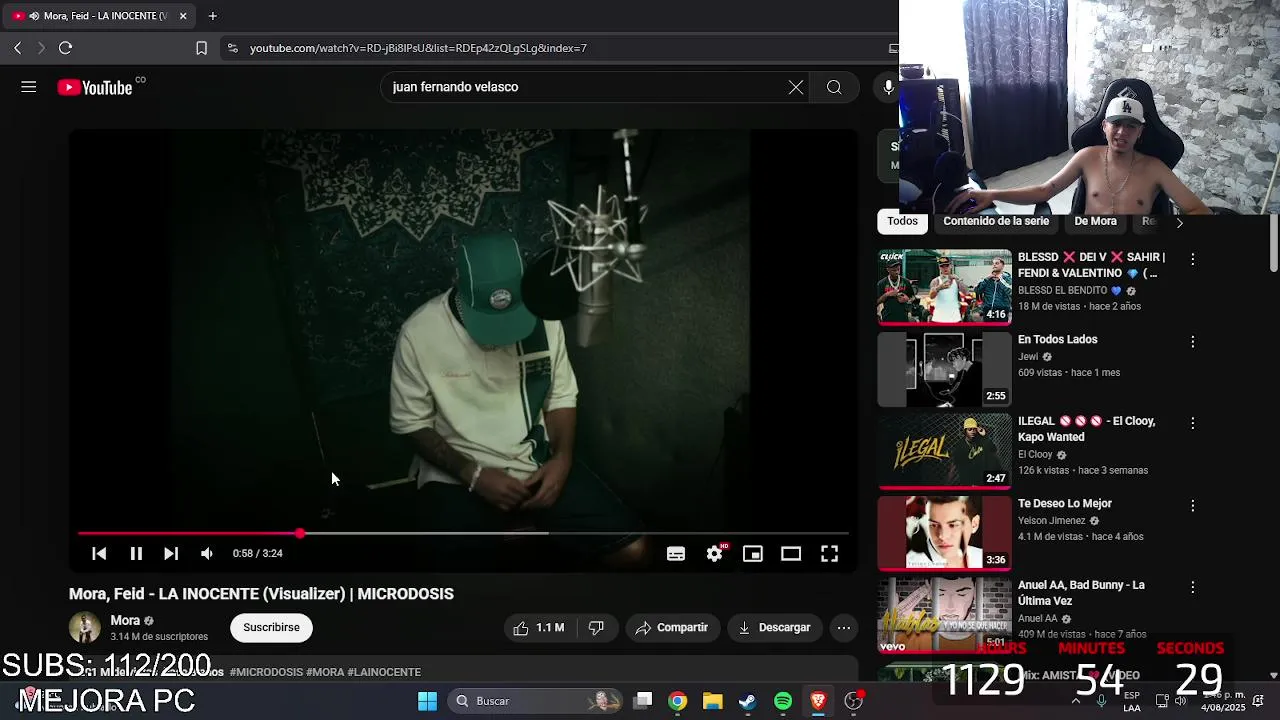Image resolution: width=1280 pixels, height=720 pixels.
Task: View site information icon beside URL
Action: click(232, 48)
